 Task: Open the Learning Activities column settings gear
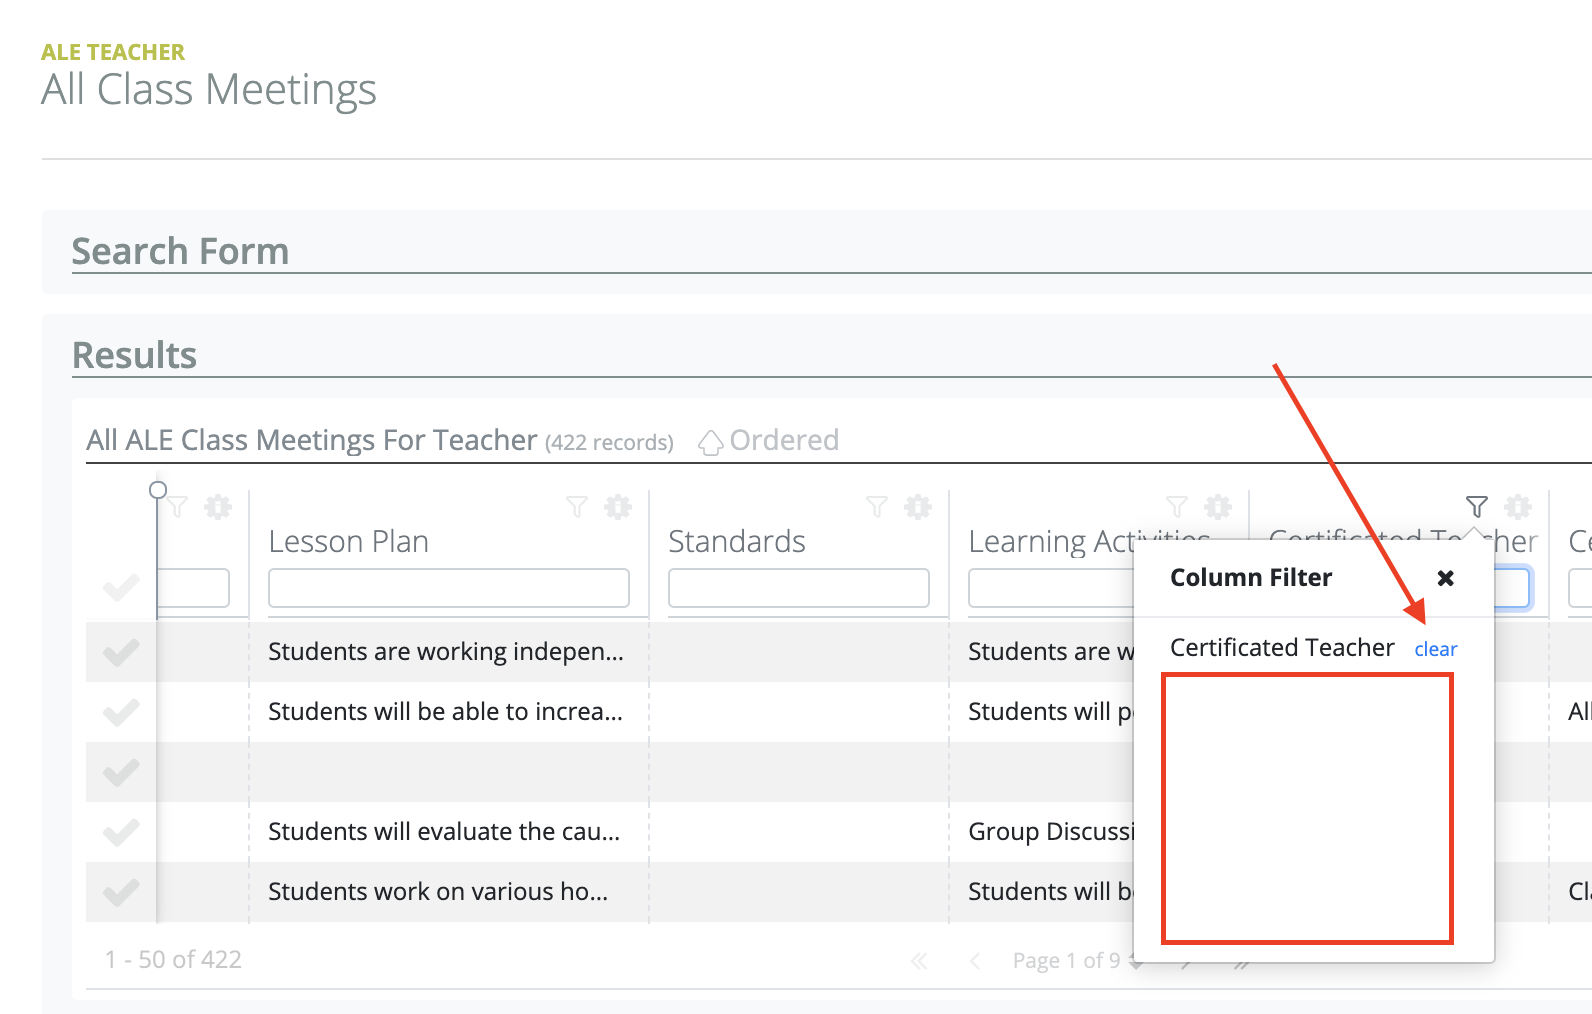pyautogui.click(x=1218, y=507)
